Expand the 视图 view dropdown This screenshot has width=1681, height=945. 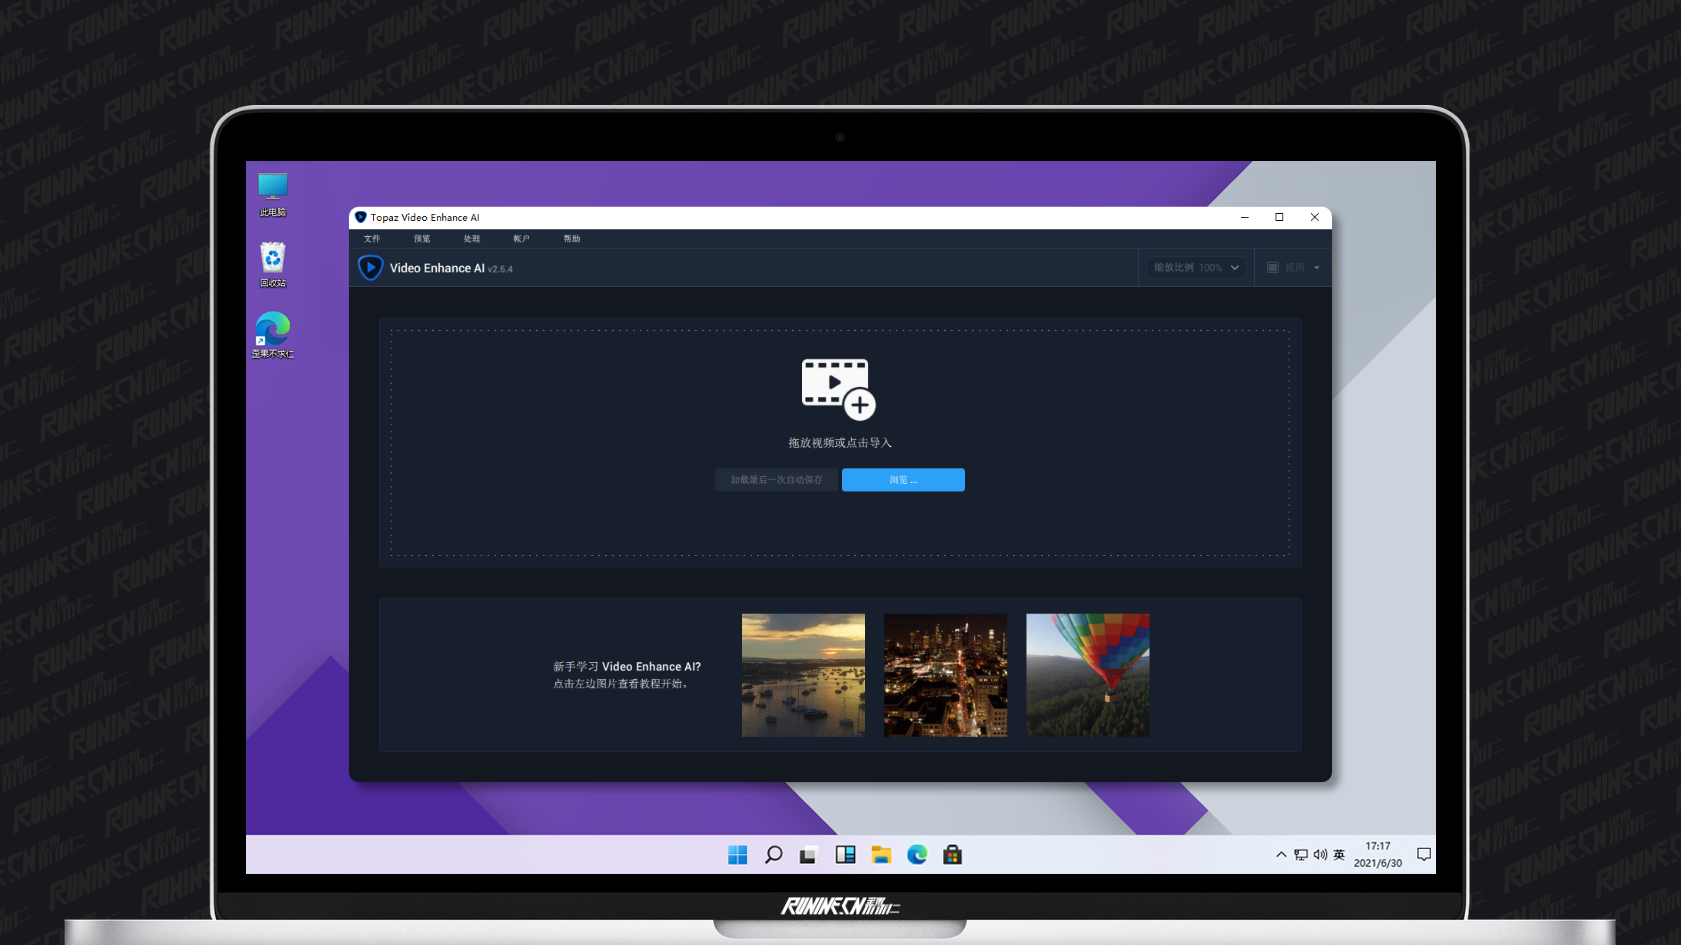pos(1293,268)
